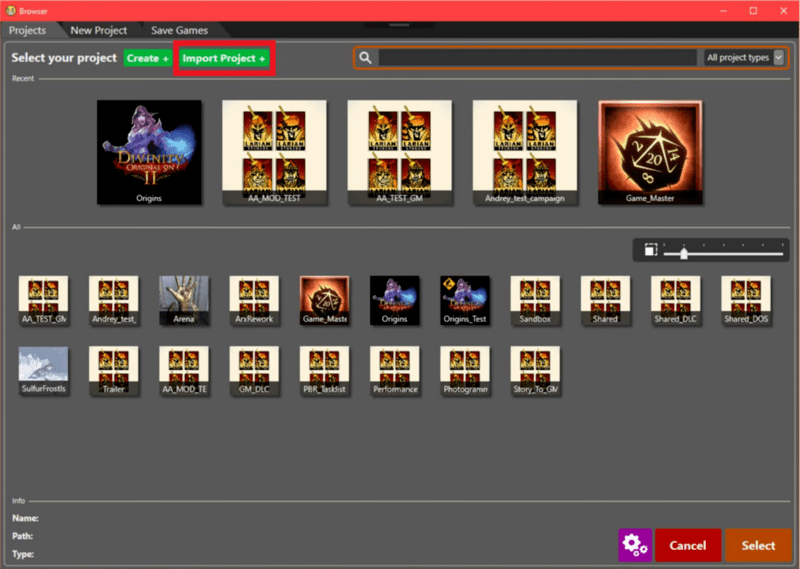
Task: Select recent Game_Master dice project
Action: [650, 152]
